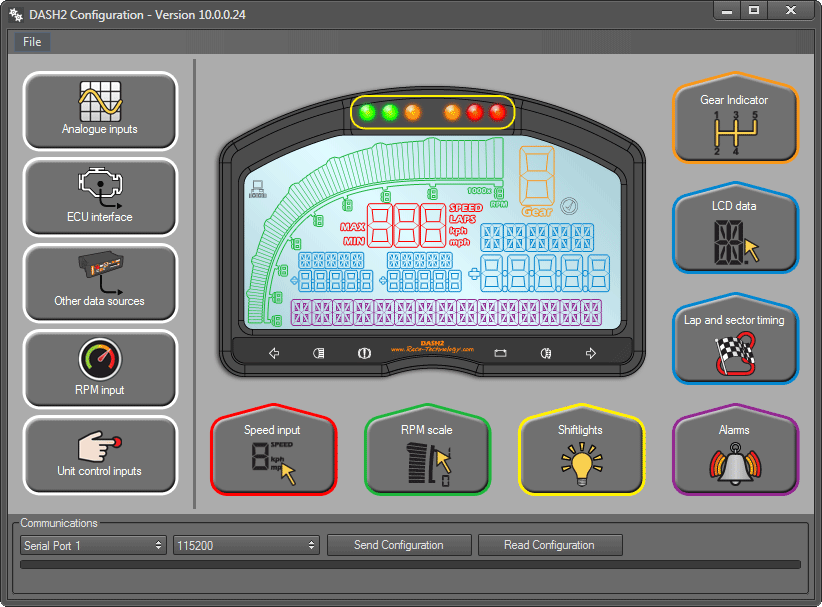Click the Send Configuration button

pos(399,545)
